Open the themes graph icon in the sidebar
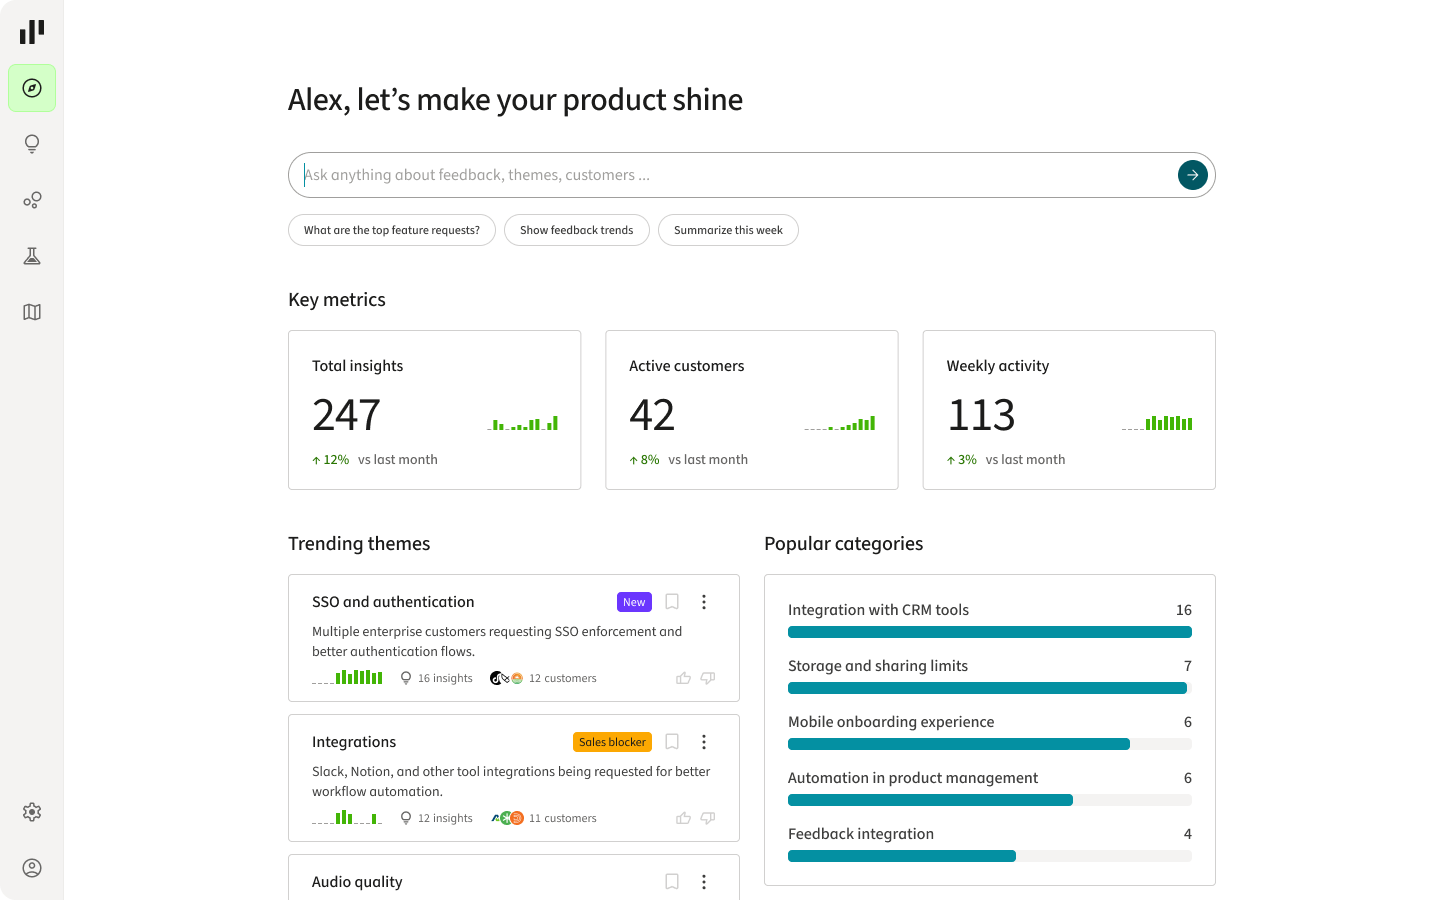This screenshot has height=900, width=1440. tap(31, 199)
